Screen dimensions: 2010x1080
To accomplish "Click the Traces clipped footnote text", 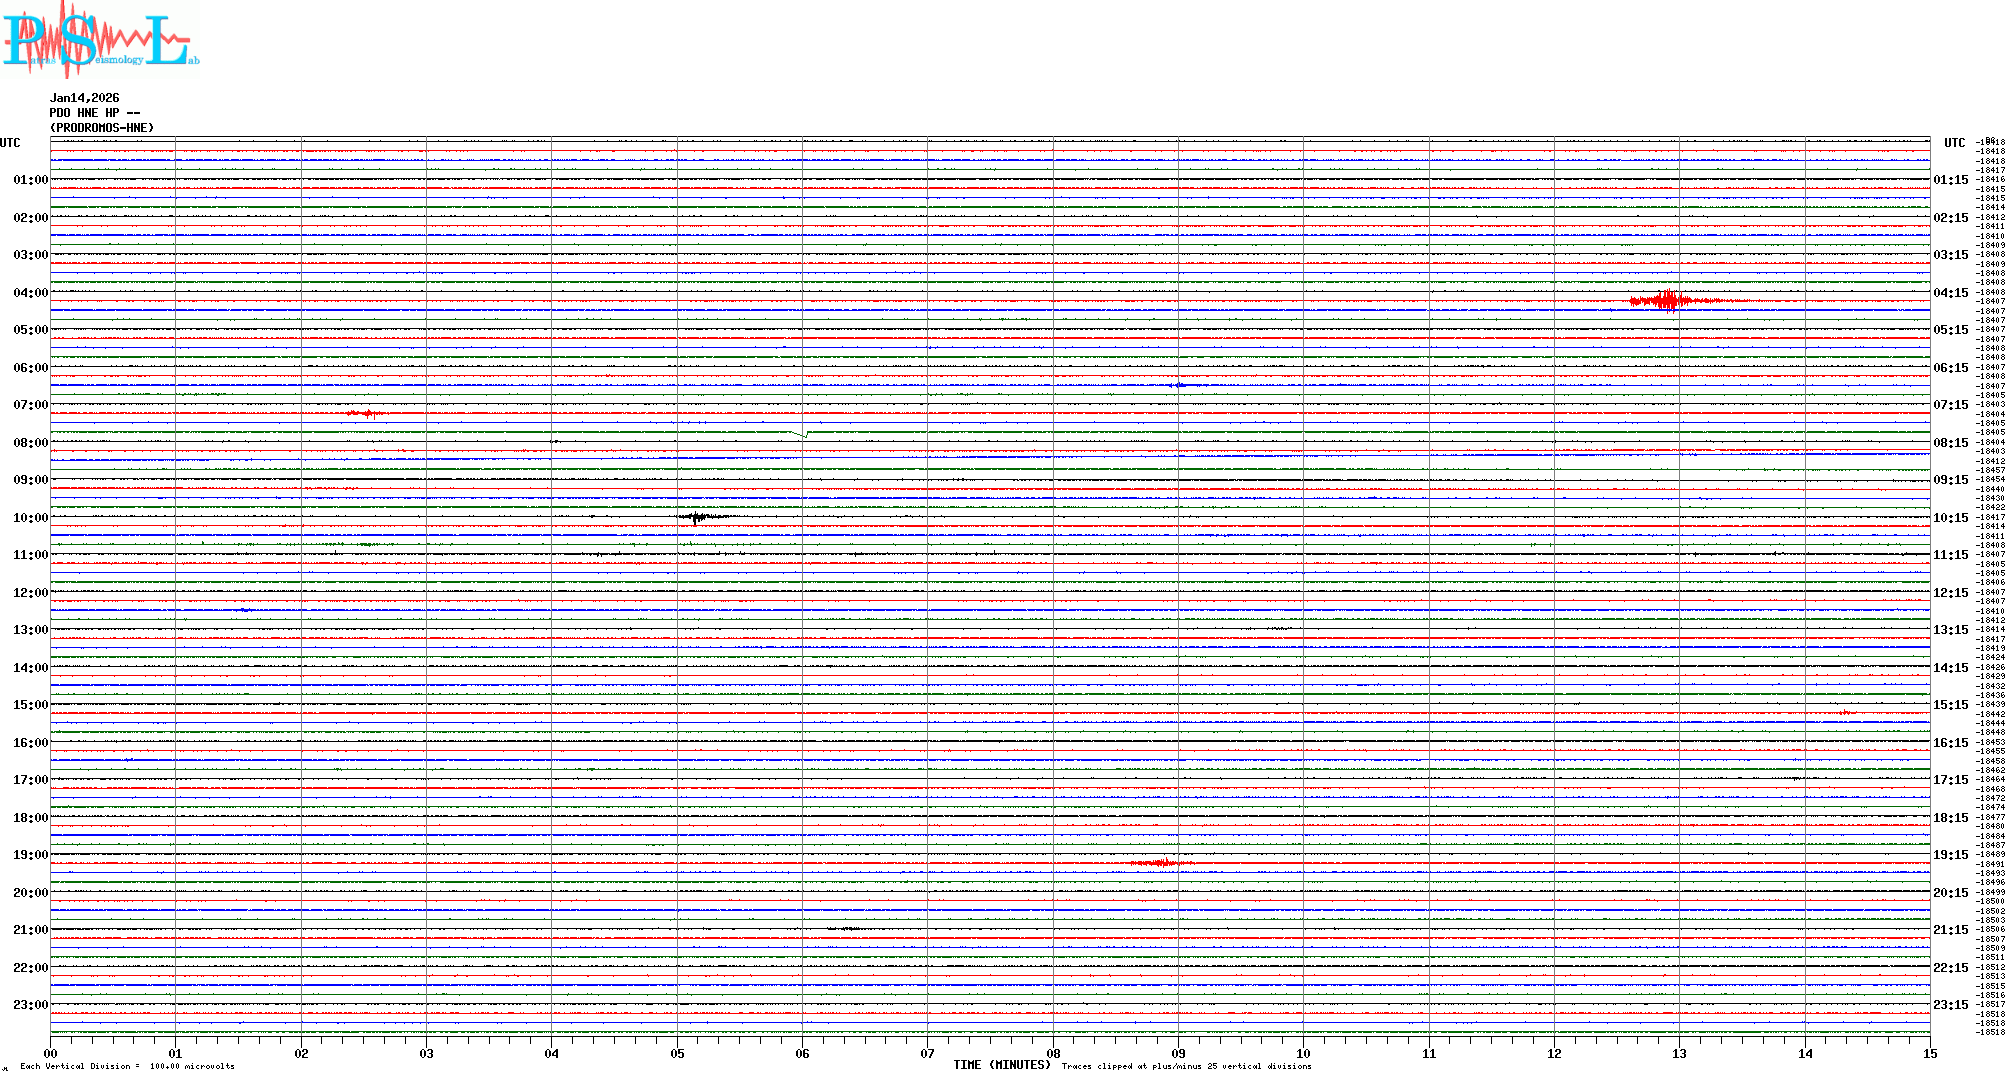I will [1186, 1066].
